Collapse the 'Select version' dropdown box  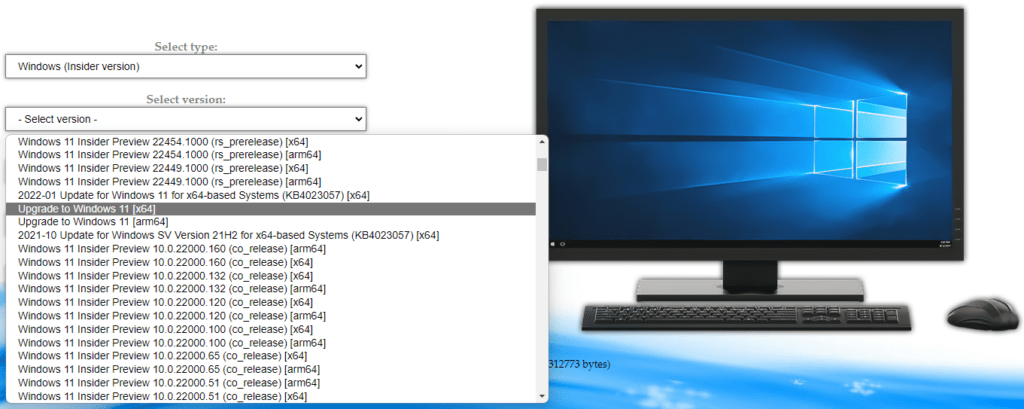pyautogui.click(x=185, y=119)
